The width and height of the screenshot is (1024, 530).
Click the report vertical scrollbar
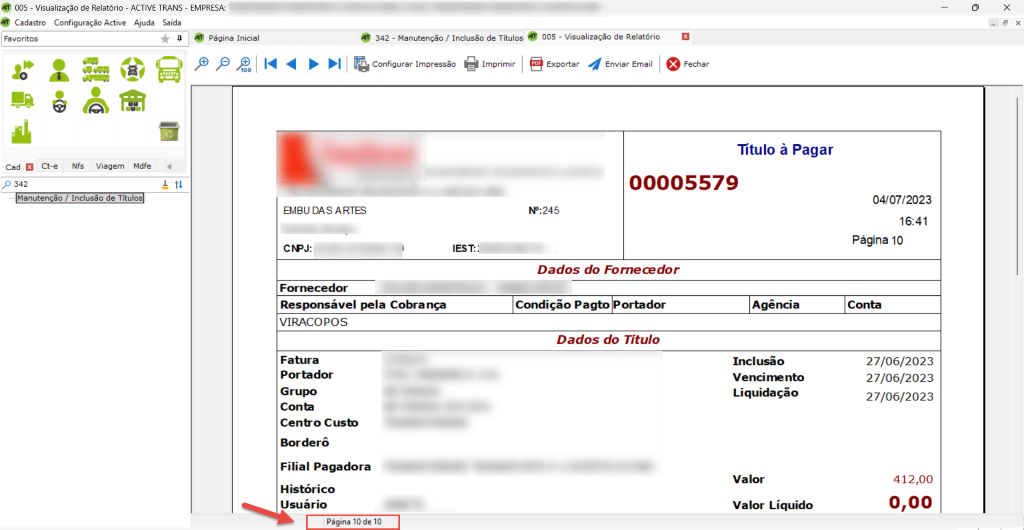coord(1017,185)
